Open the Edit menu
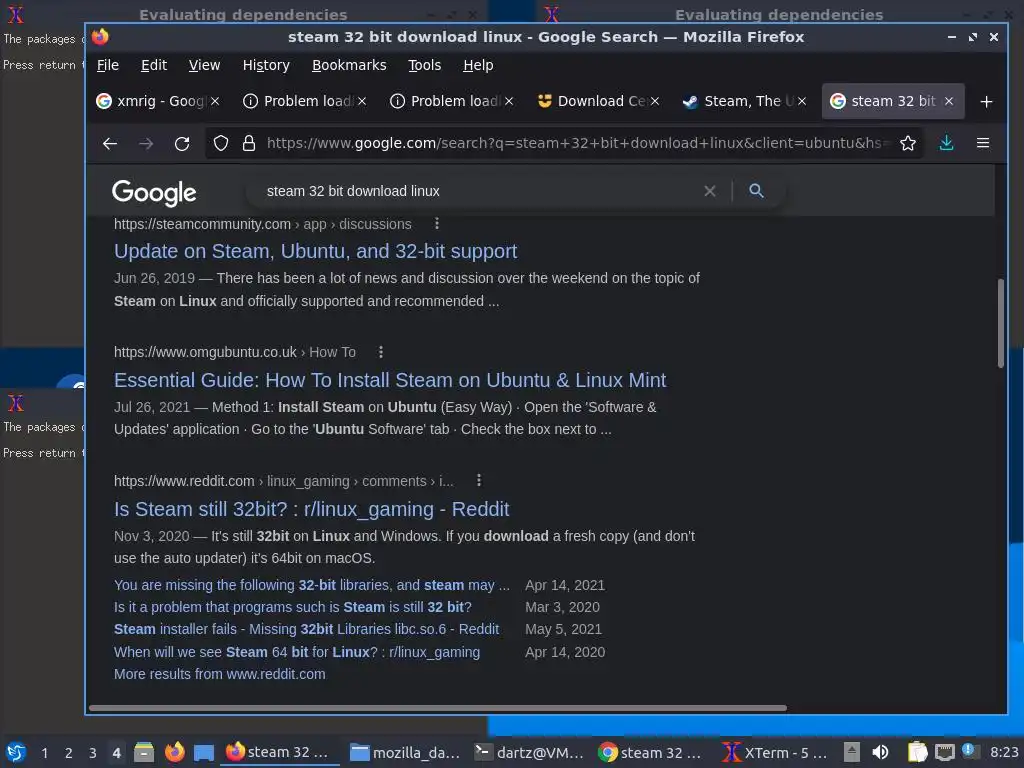1024x768 pixels. click(153, 65)
